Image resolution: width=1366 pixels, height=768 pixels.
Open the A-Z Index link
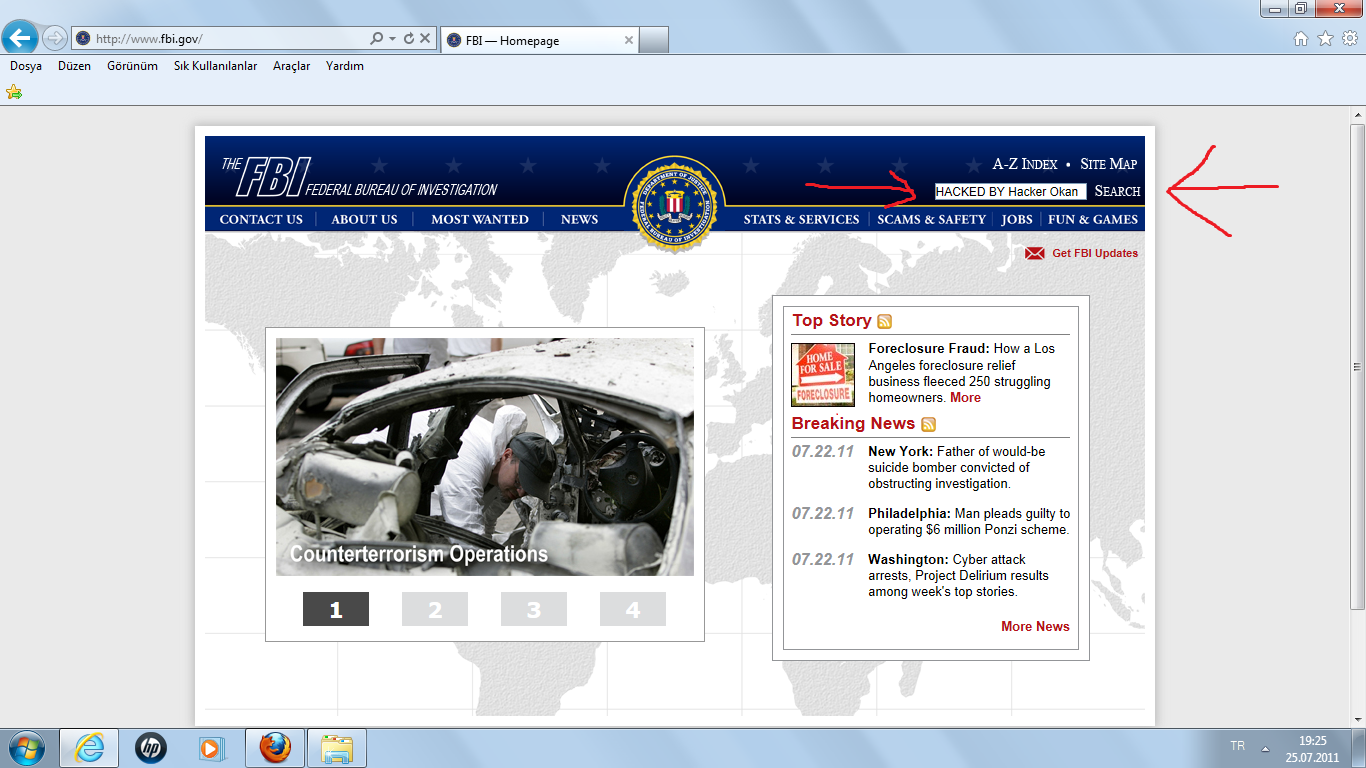coord(1024,164)
